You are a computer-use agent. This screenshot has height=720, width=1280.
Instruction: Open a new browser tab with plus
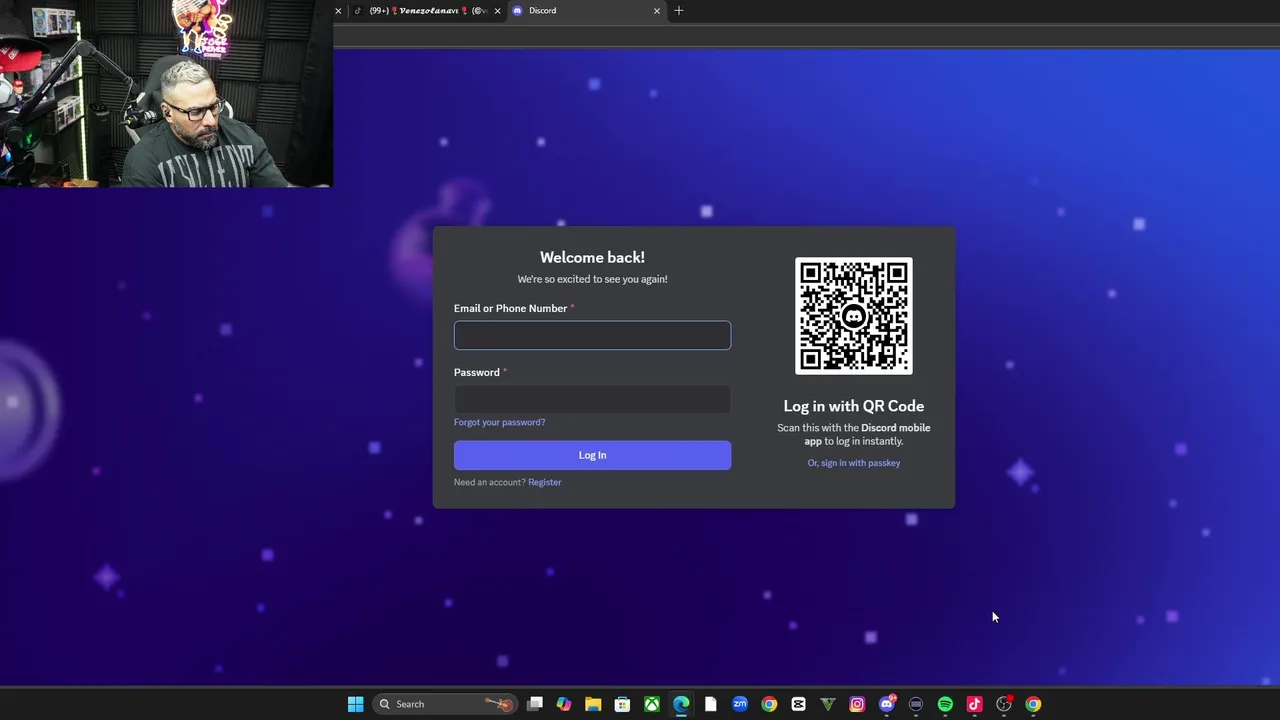pyautogui.click(x=679, y=10)
